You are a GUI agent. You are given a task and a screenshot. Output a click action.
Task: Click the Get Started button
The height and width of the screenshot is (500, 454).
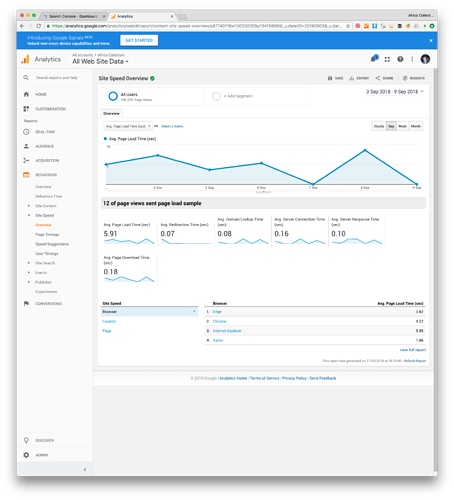pyautogui.click(x=139, y=40)
